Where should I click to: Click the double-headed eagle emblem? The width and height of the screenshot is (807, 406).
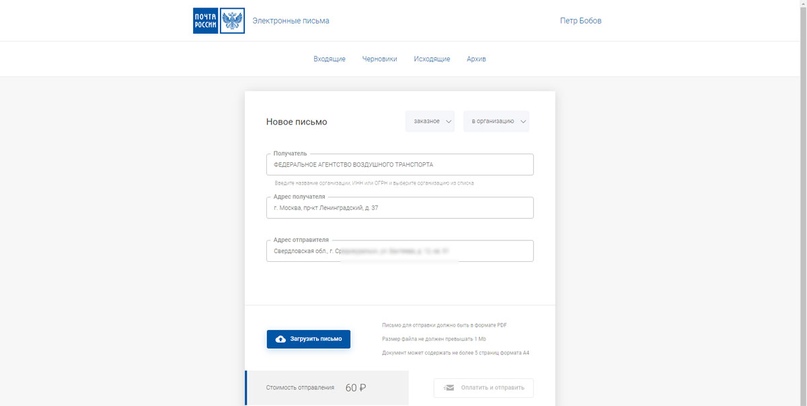pos(232,21)
